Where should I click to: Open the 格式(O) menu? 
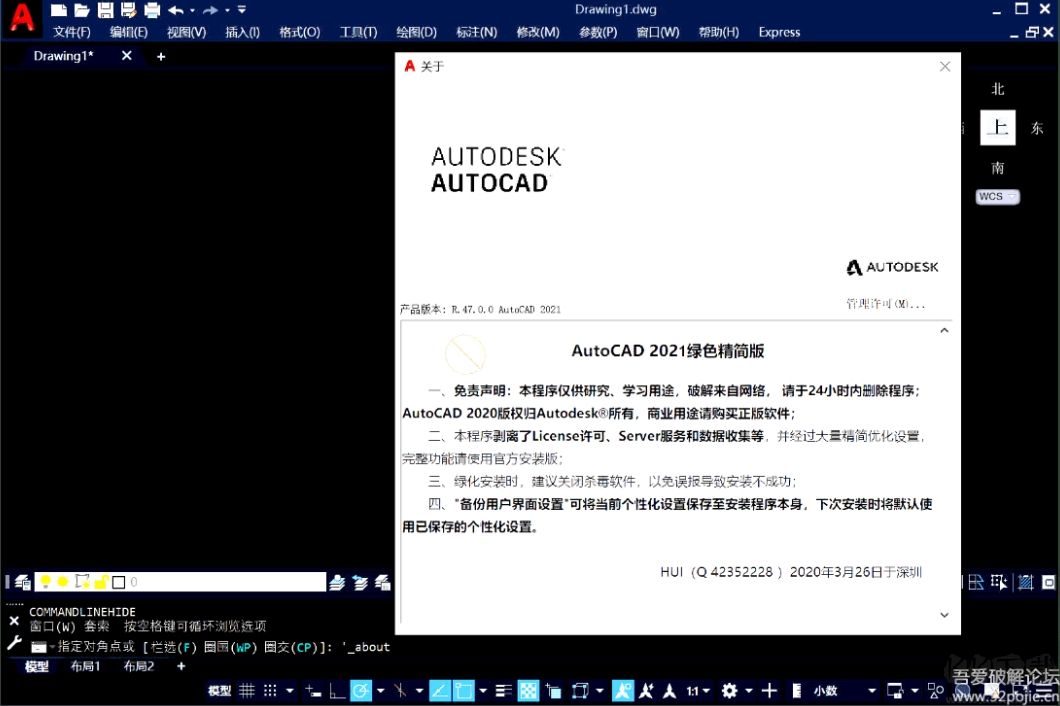click(299, 32)
